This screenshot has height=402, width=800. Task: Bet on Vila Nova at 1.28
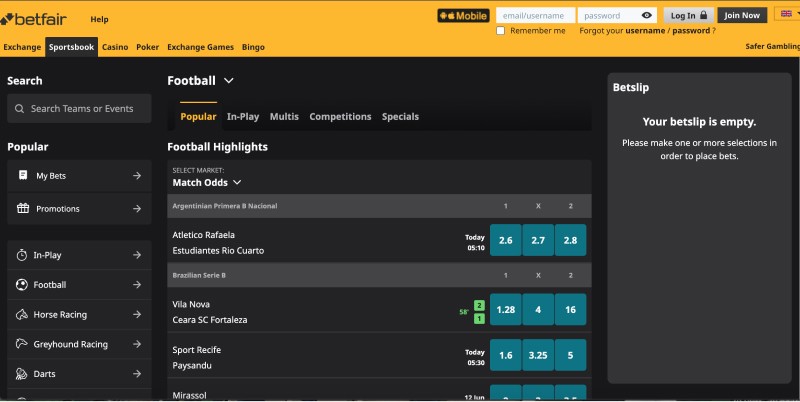tap(506, 309)
